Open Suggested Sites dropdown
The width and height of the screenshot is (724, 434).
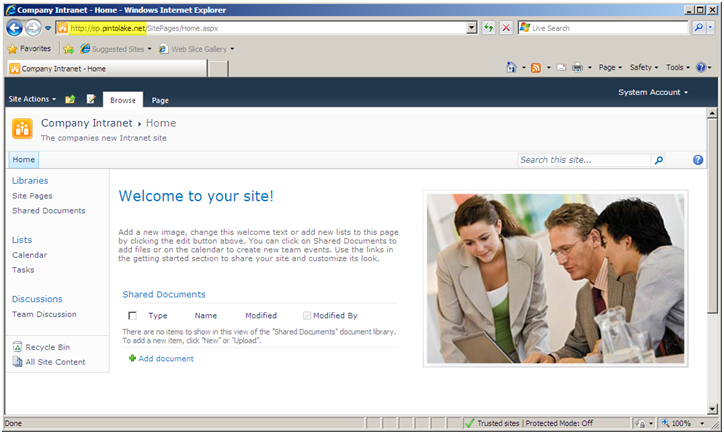[149, 49]
